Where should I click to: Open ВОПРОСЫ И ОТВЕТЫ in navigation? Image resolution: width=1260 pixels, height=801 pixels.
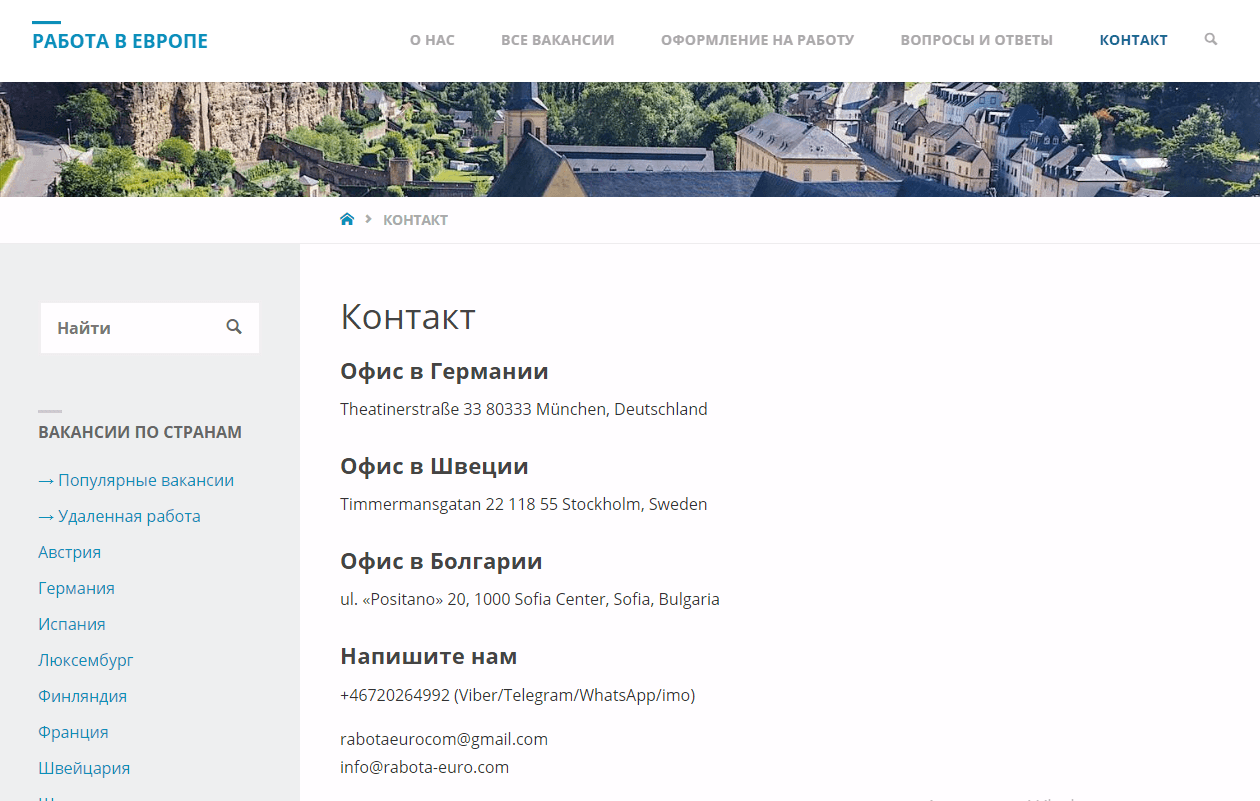click(976, 41)
